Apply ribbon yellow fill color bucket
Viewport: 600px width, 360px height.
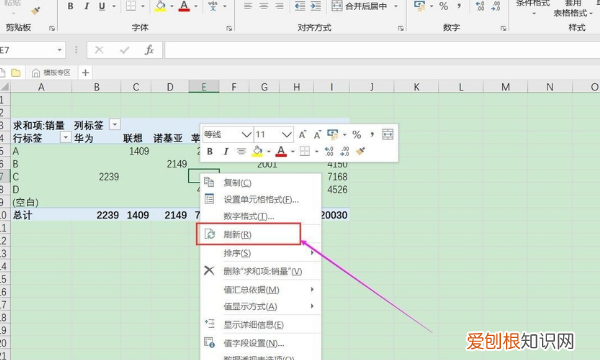tap(160, 6)
